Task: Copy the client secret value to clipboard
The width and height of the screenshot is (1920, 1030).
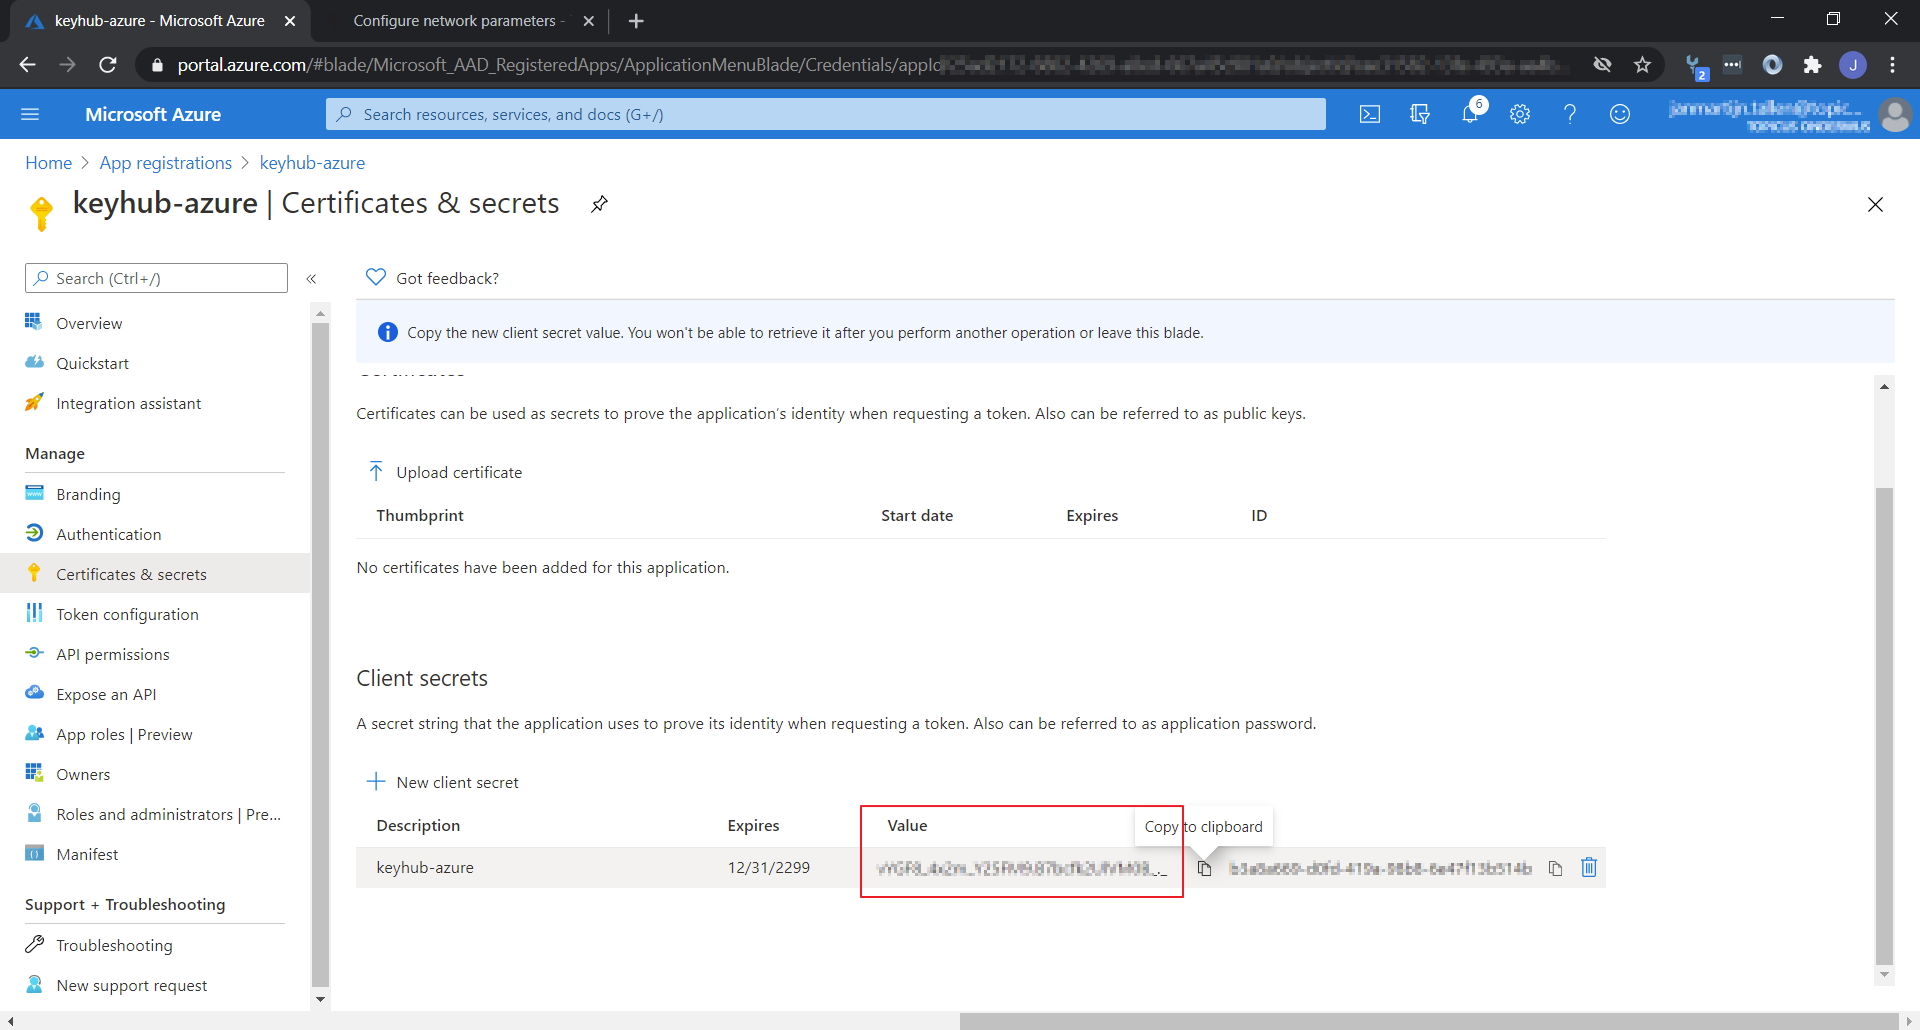Action: [x=1204, y=868]
